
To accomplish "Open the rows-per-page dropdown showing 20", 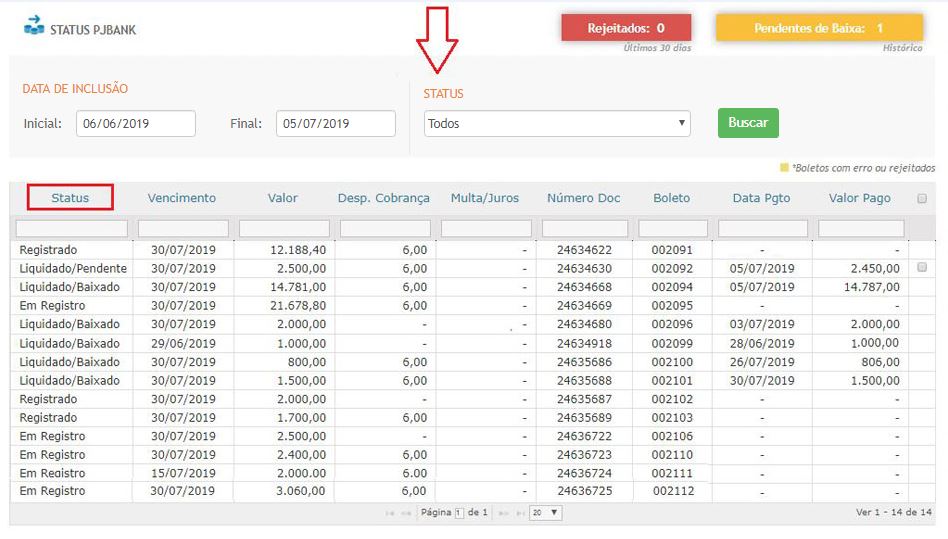I will point(546,513).
